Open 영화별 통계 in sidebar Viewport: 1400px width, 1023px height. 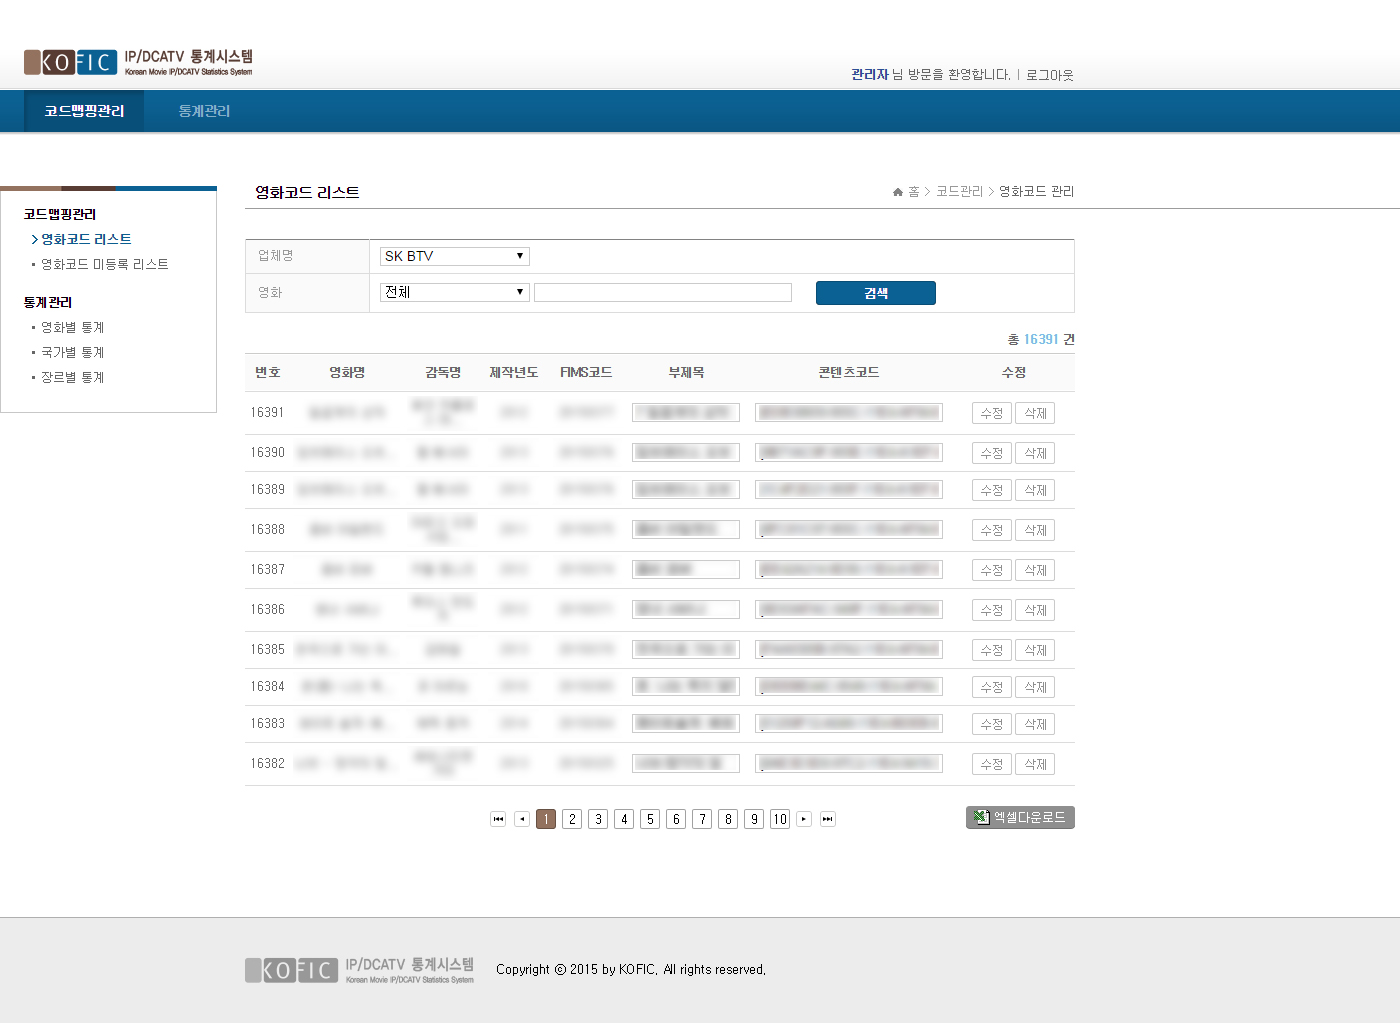72,327
